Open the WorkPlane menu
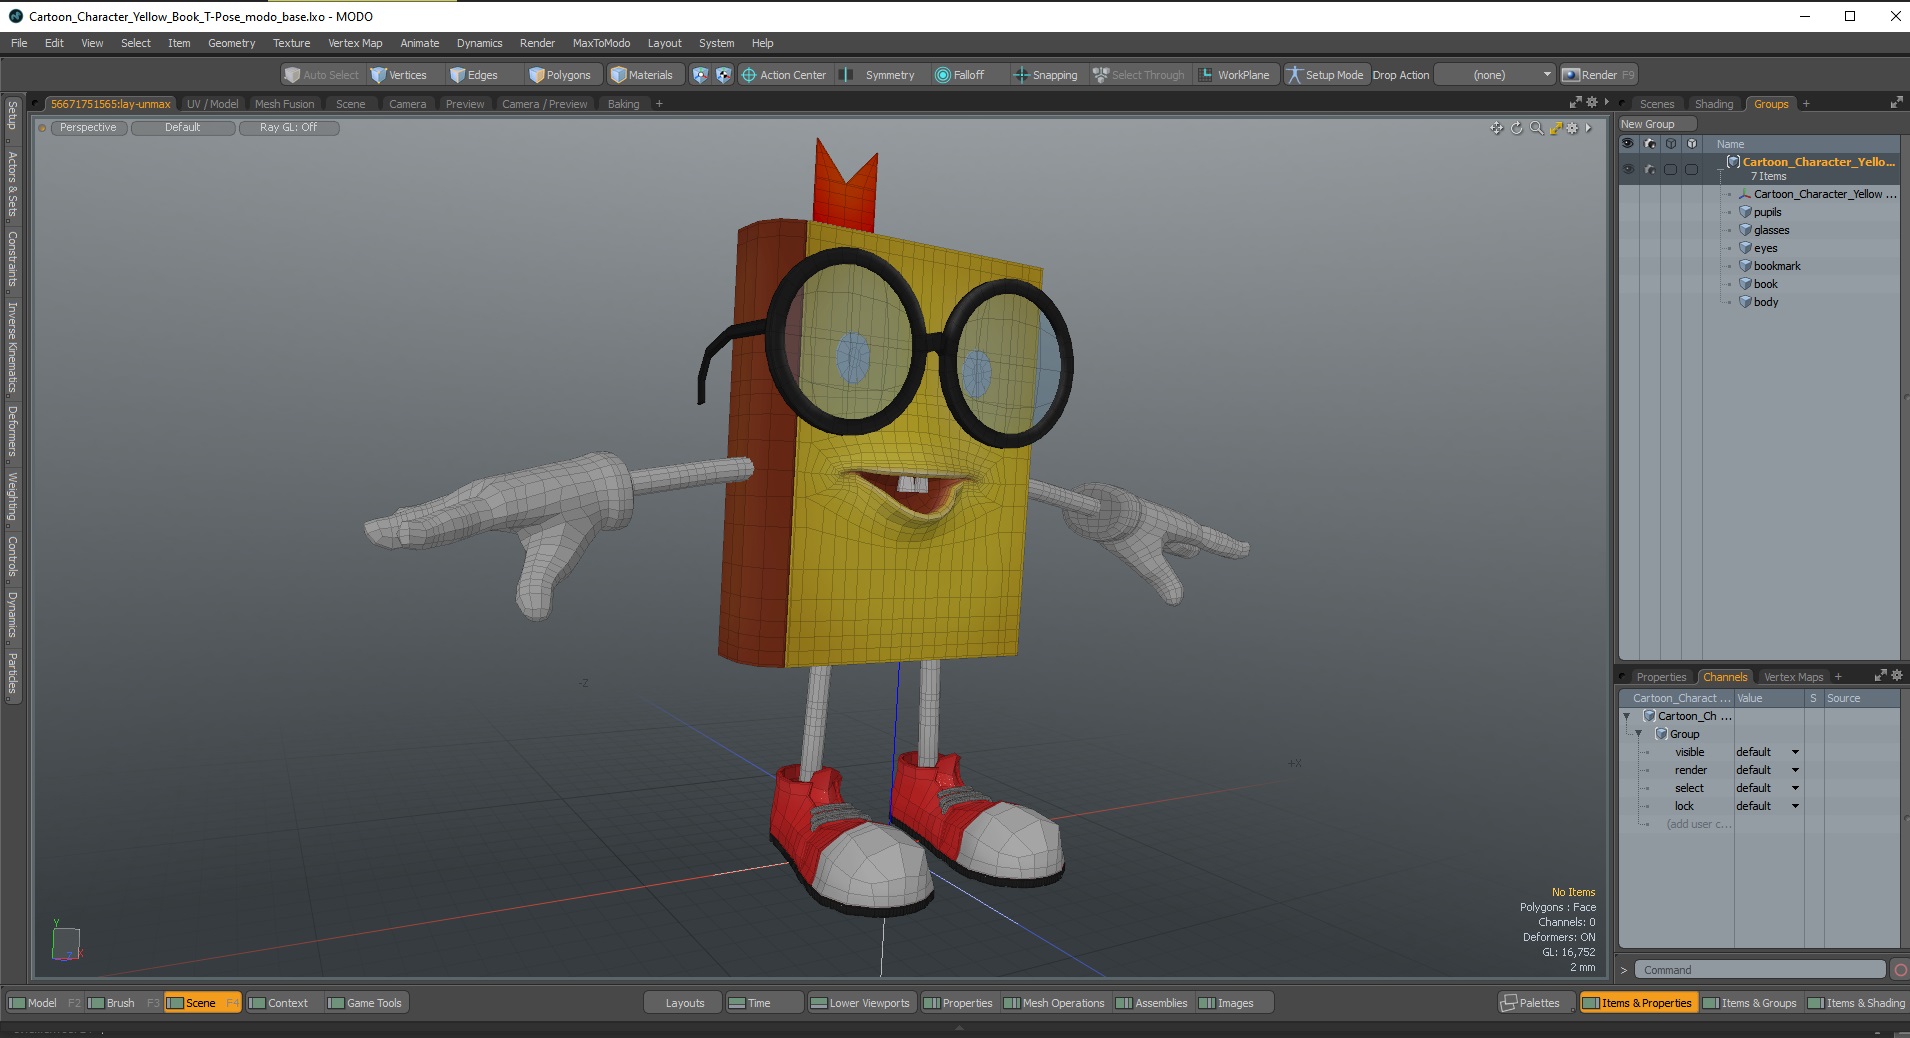 (1235, 75)
